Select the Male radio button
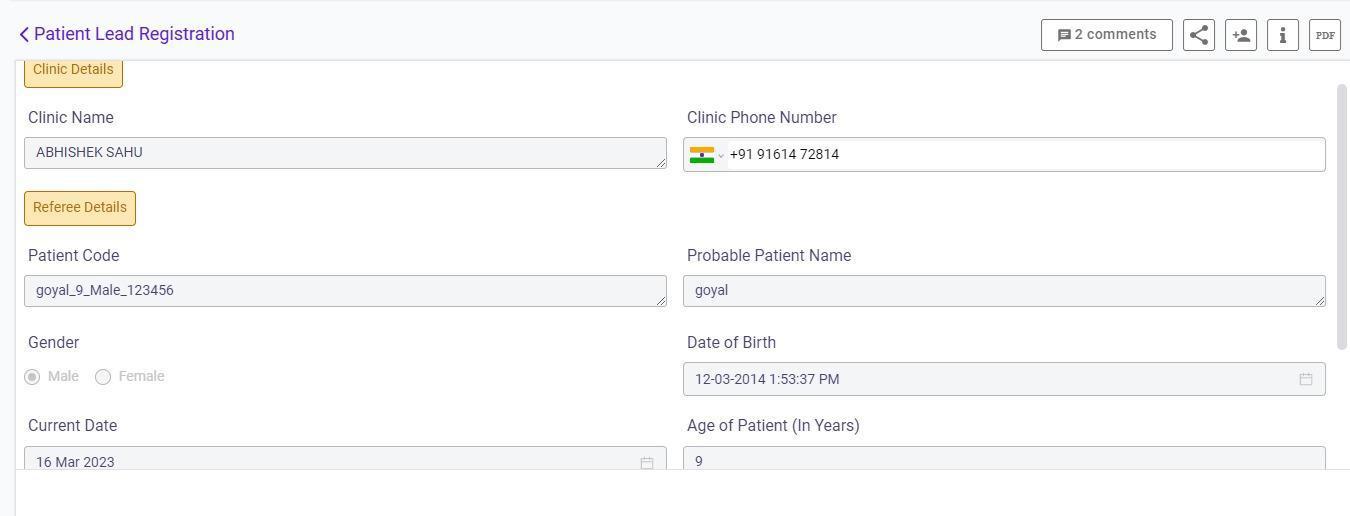Viewport: 1350px width, 516px height. tap(32, 377)
